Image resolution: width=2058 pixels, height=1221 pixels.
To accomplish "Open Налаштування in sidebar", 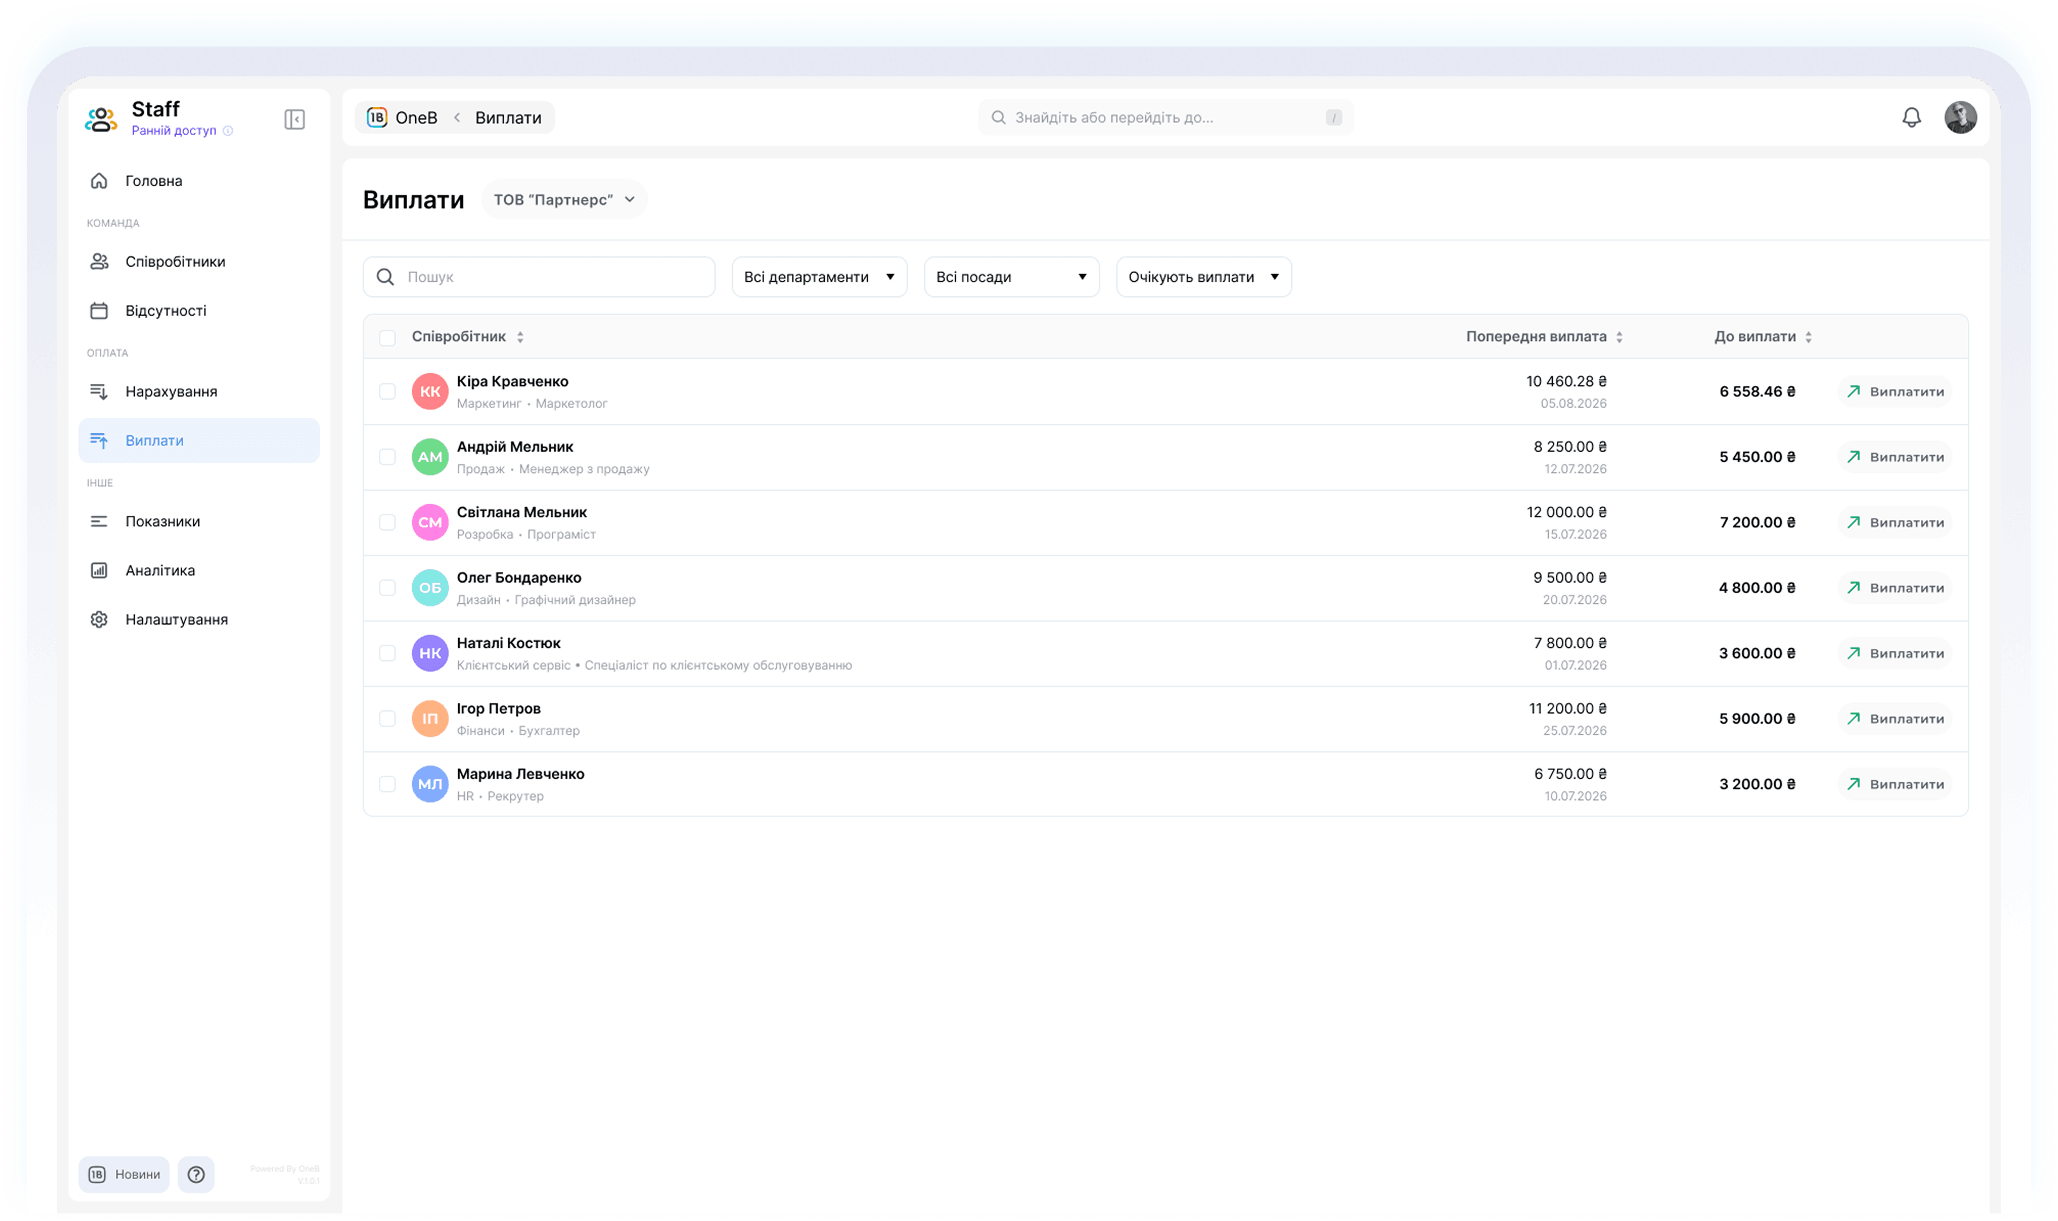I will pos(199,619).
